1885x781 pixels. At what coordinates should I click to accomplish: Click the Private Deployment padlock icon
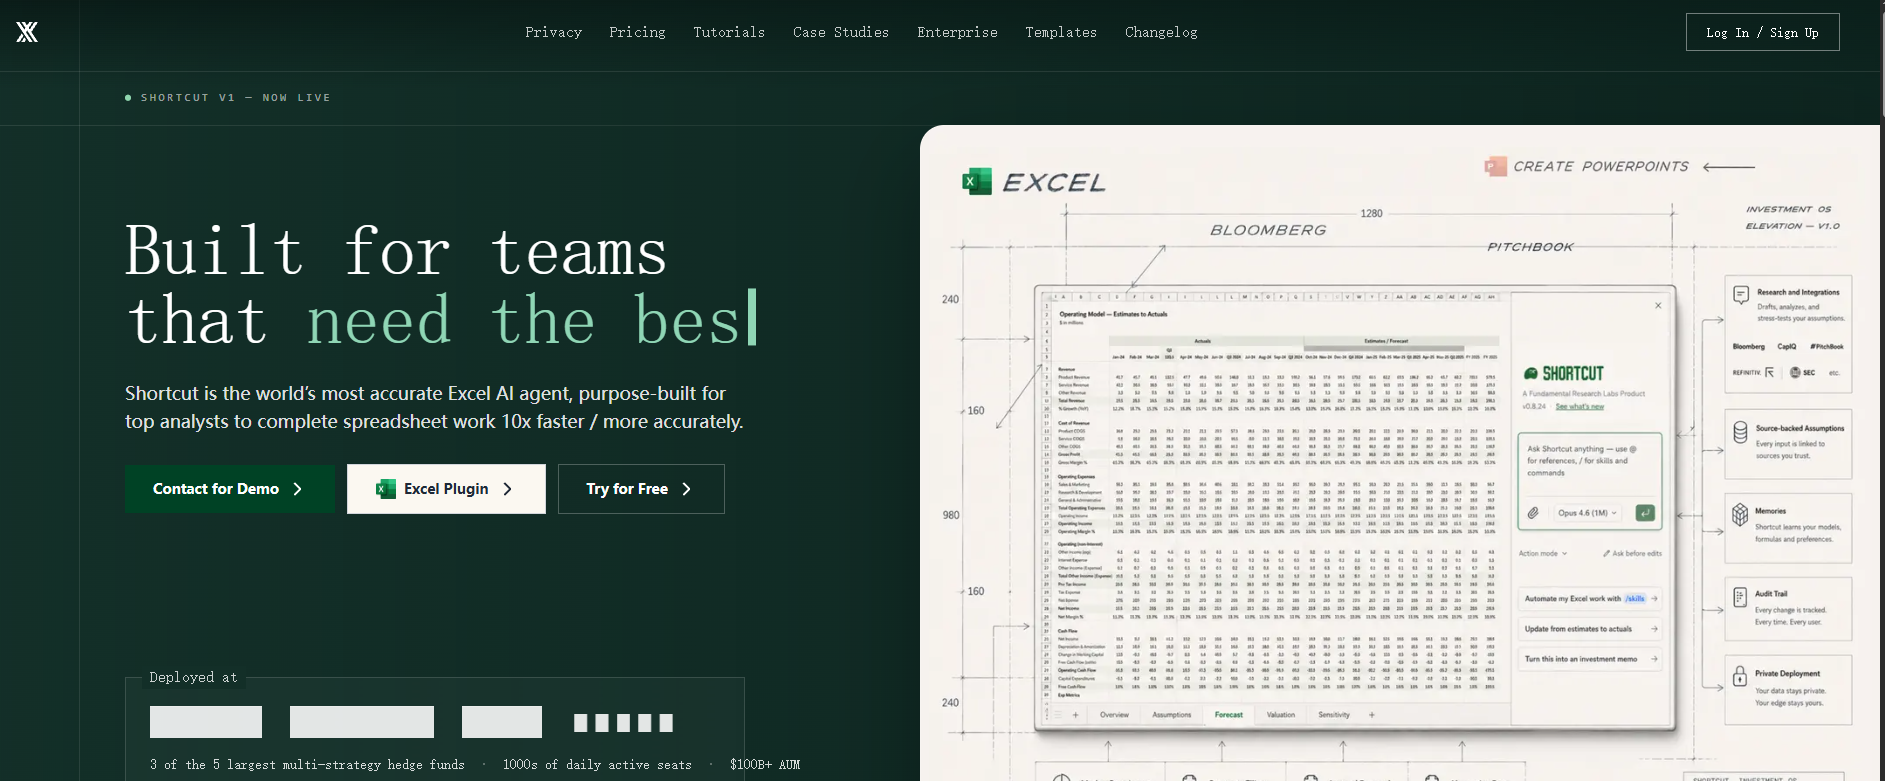1740,677
